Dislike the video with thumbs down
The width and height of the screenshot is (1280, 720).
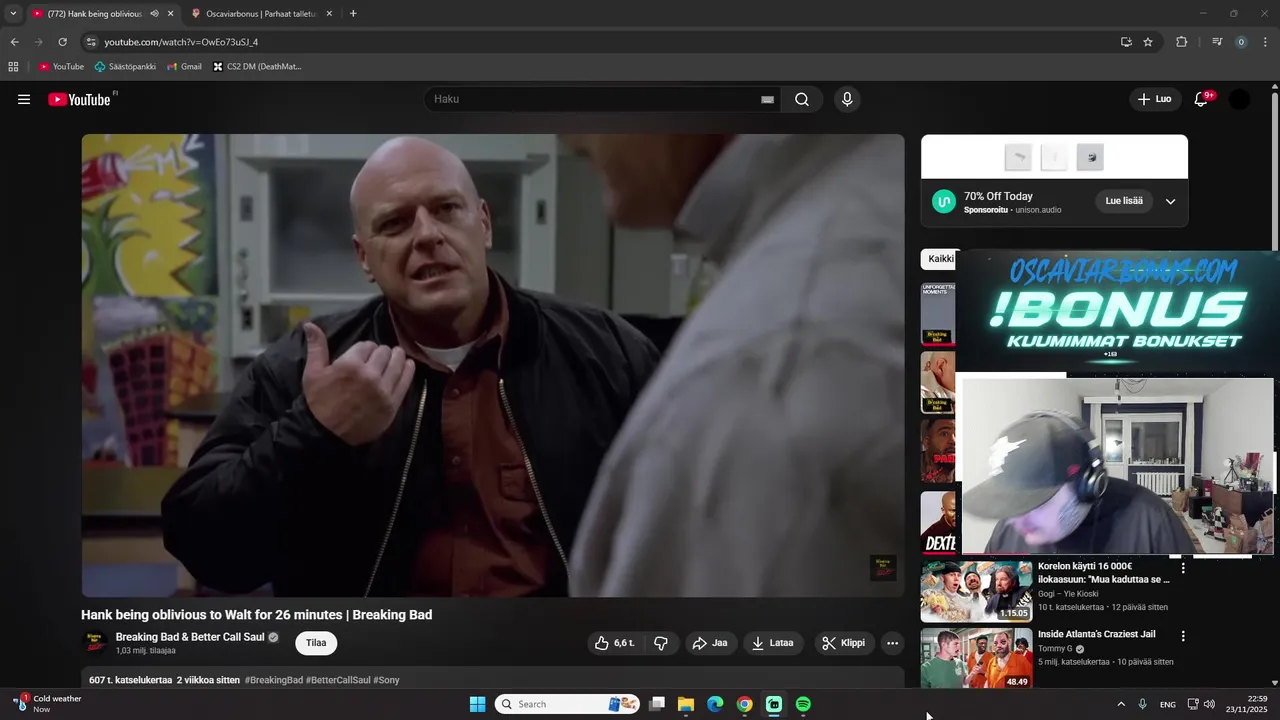click(661, 643)
